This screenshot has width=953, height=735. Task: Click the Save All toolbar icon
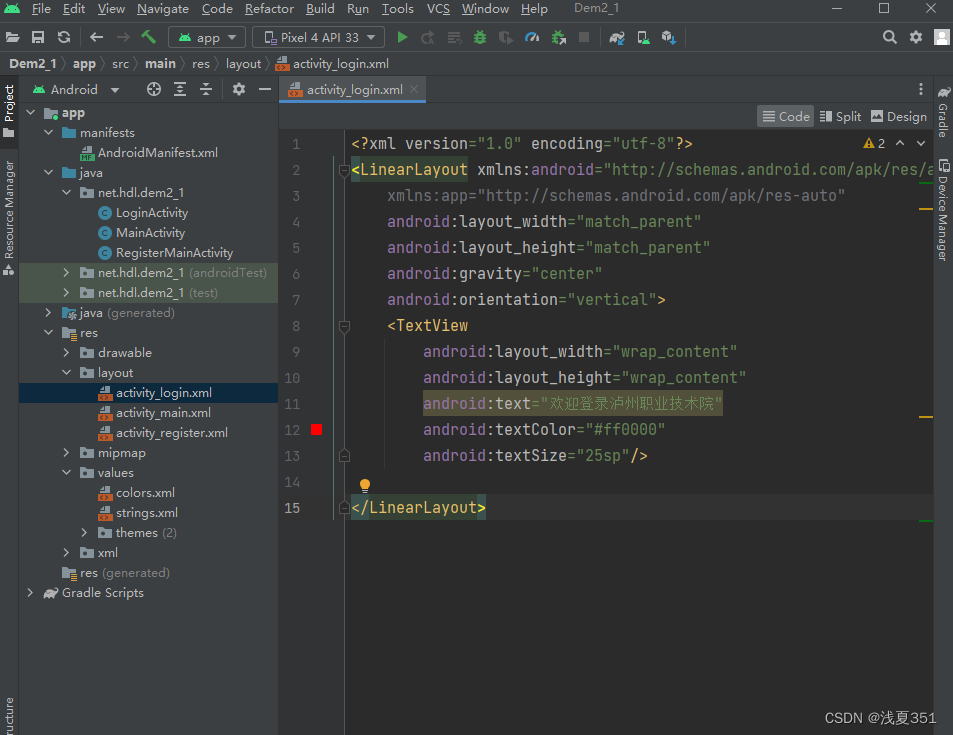click(38, 37)
